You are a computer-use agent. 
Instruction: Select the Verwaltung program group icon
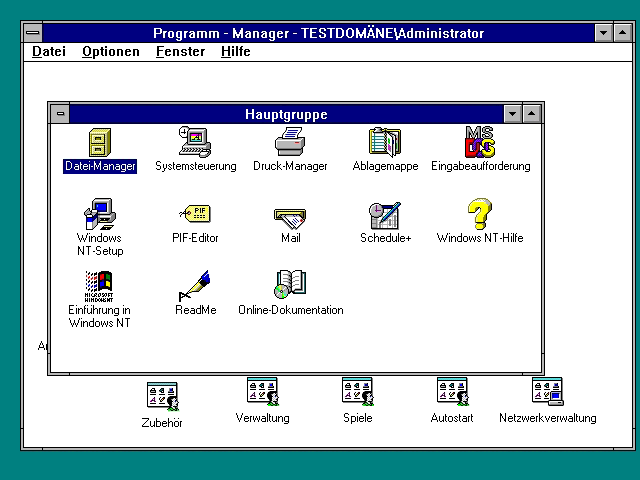262,392
